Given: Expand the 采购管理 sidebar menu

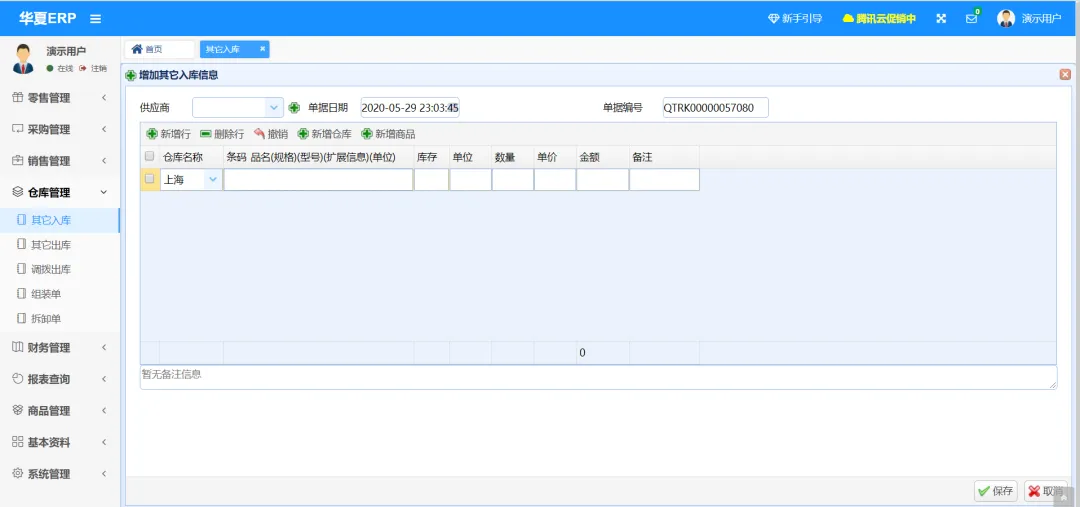Looking at the screenshot, I should (60, 130).
